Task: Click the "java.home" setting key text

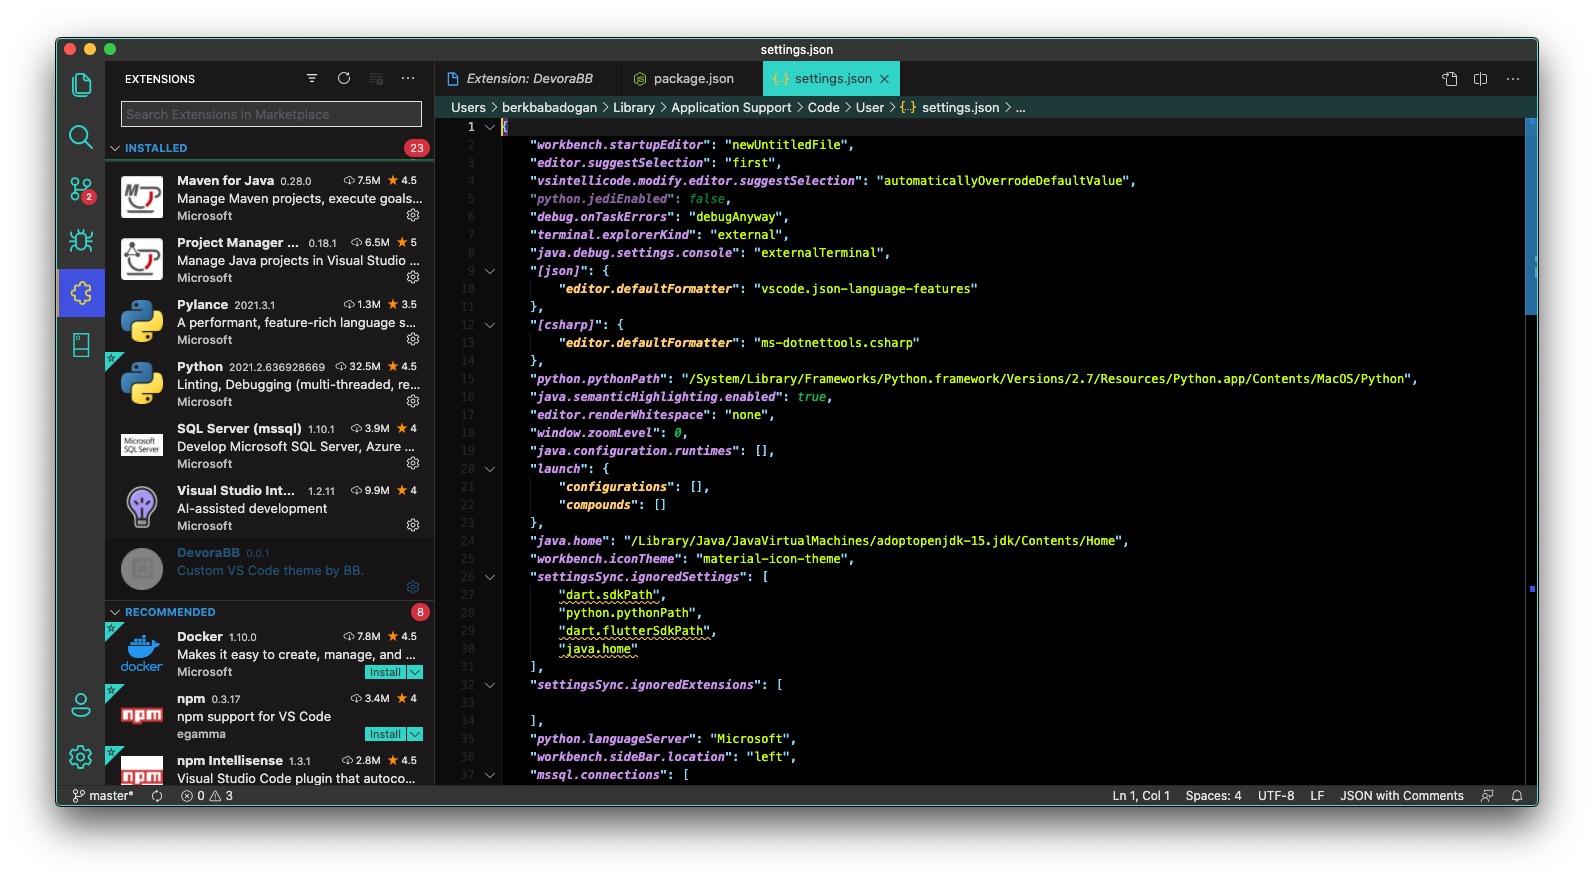Action: (x=570, y=541)
